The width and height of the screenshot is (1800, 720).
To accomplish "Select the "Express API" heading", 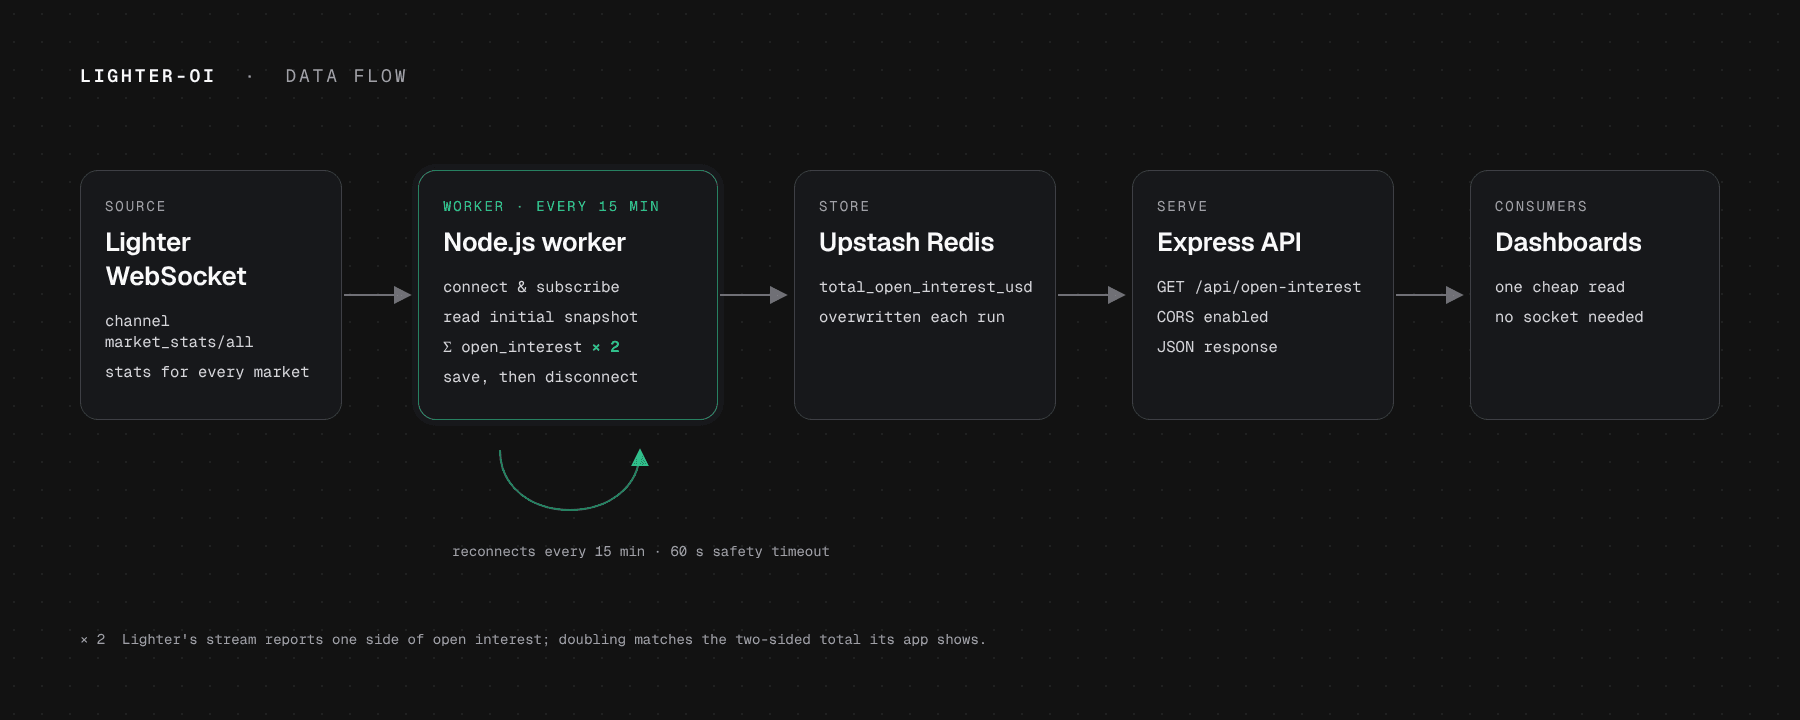I will click(x=1229, y=242).
